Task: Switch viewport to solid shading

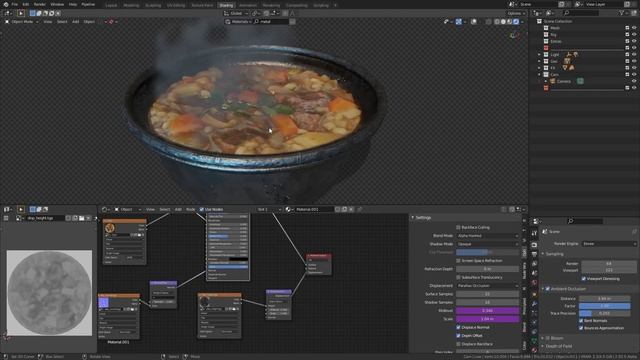Action: 503,22
